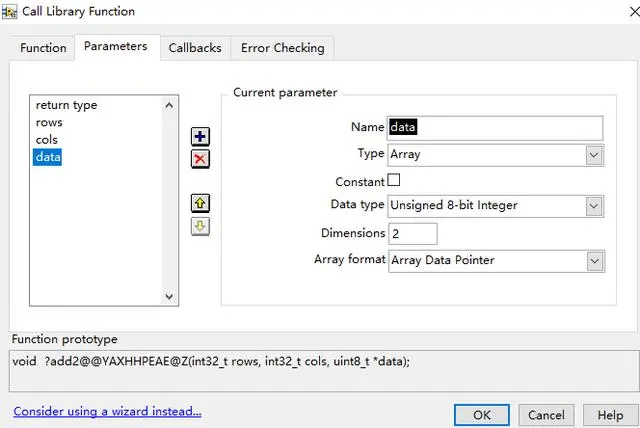This screenshot has height=428, width=640.
Task: Click parameter list scroll down arrow
Action: point(169,296)
